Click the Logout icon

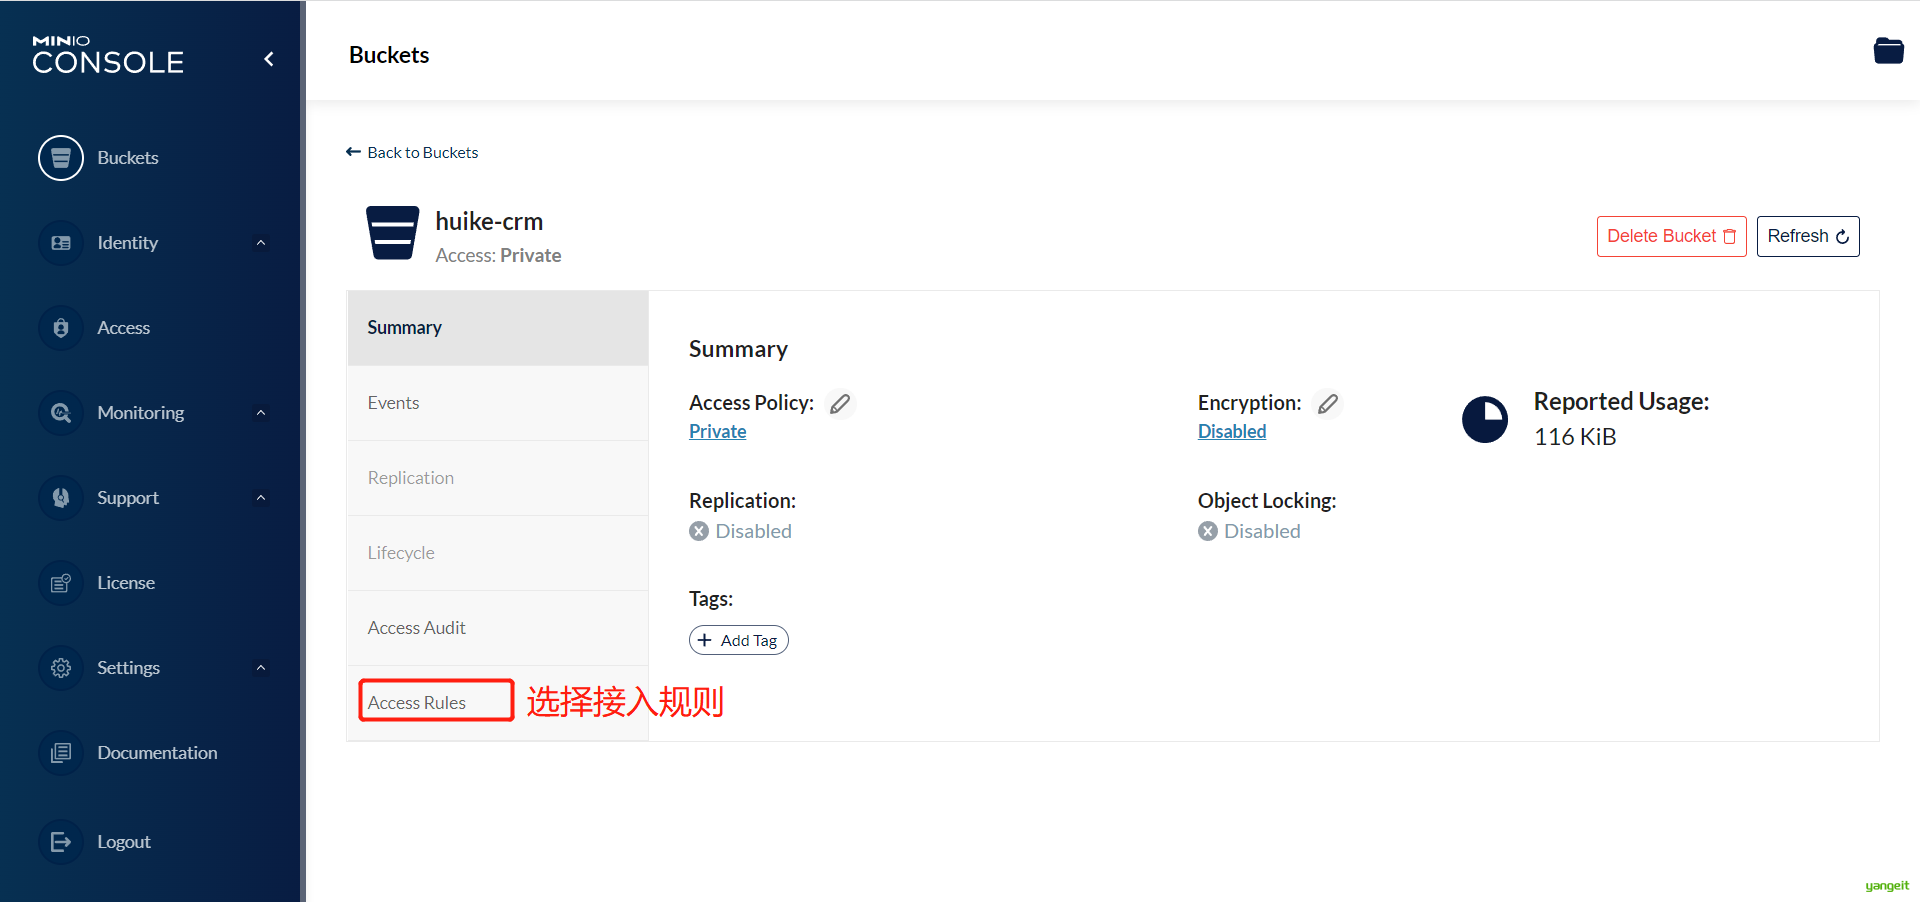(x=61, y=842)
